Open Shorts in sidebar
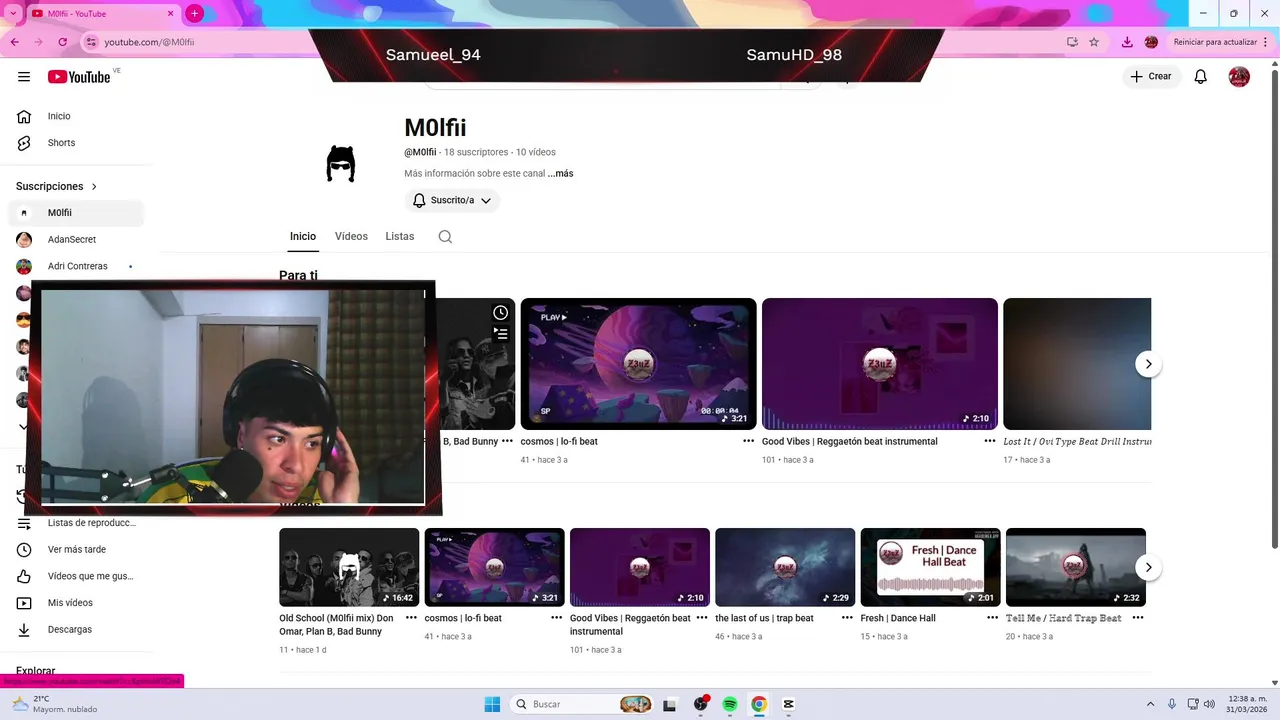 tap(76, 143)
